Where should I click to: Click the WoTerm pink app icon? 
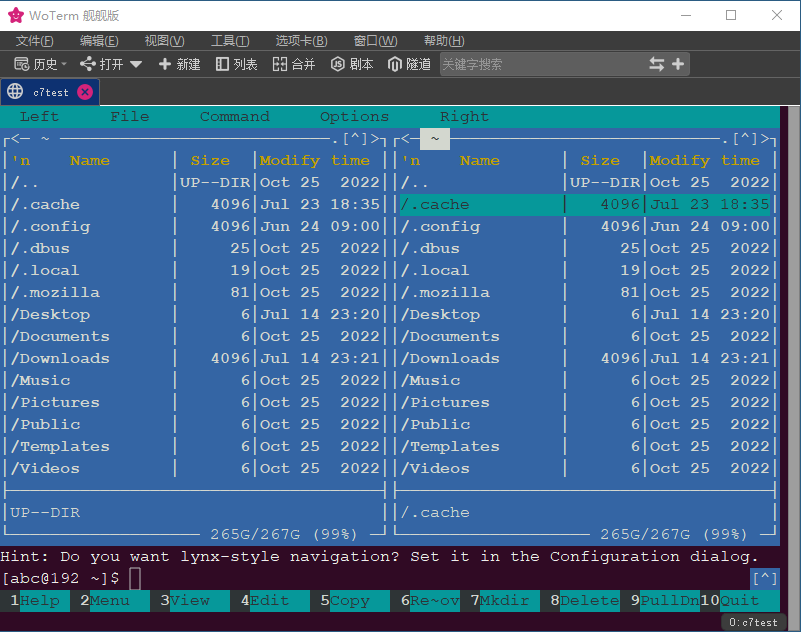[16, 15]
